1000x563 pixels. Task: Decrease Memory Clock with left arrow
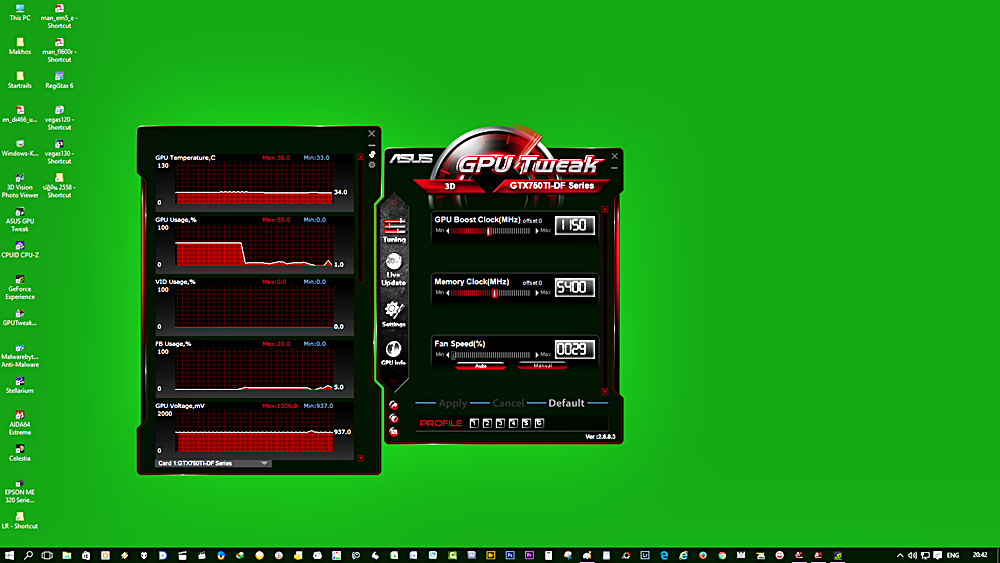pyautogui.click(x=448, y=293)
